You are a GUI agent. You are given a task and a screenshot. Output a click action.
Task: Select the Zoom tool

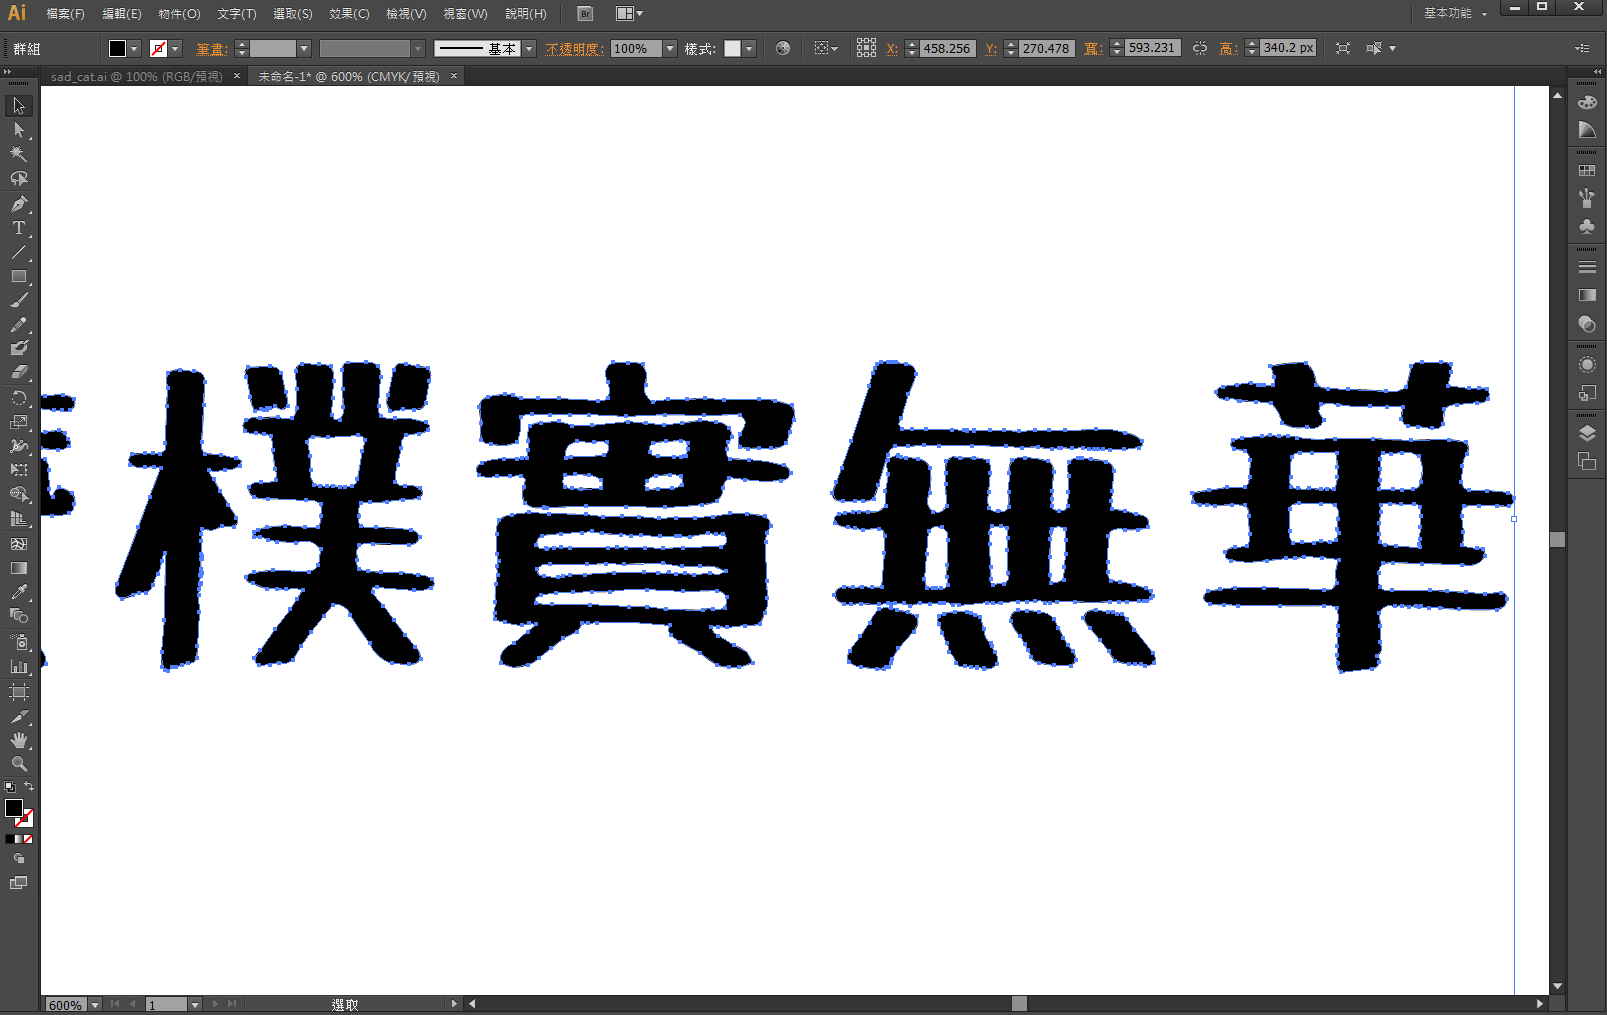click(x=18, y=764)
